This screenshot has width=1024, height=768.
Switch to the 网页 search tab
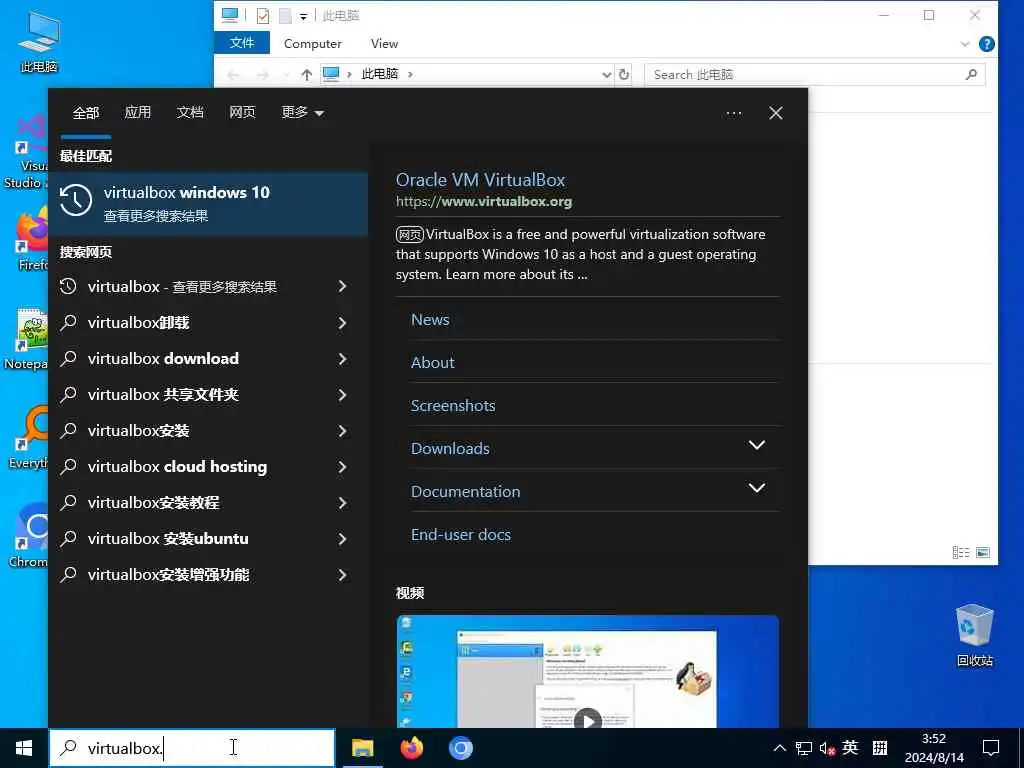point(242,112)
